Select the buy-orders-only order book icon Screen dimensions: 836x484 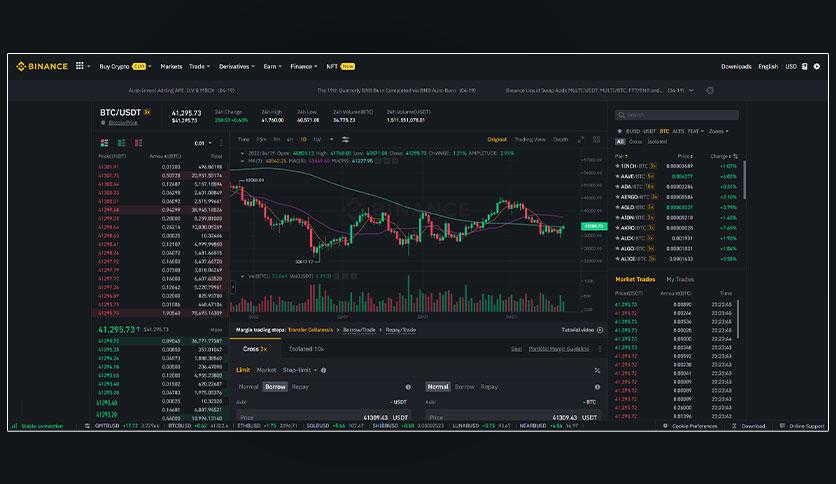click(x=122, y=143)
